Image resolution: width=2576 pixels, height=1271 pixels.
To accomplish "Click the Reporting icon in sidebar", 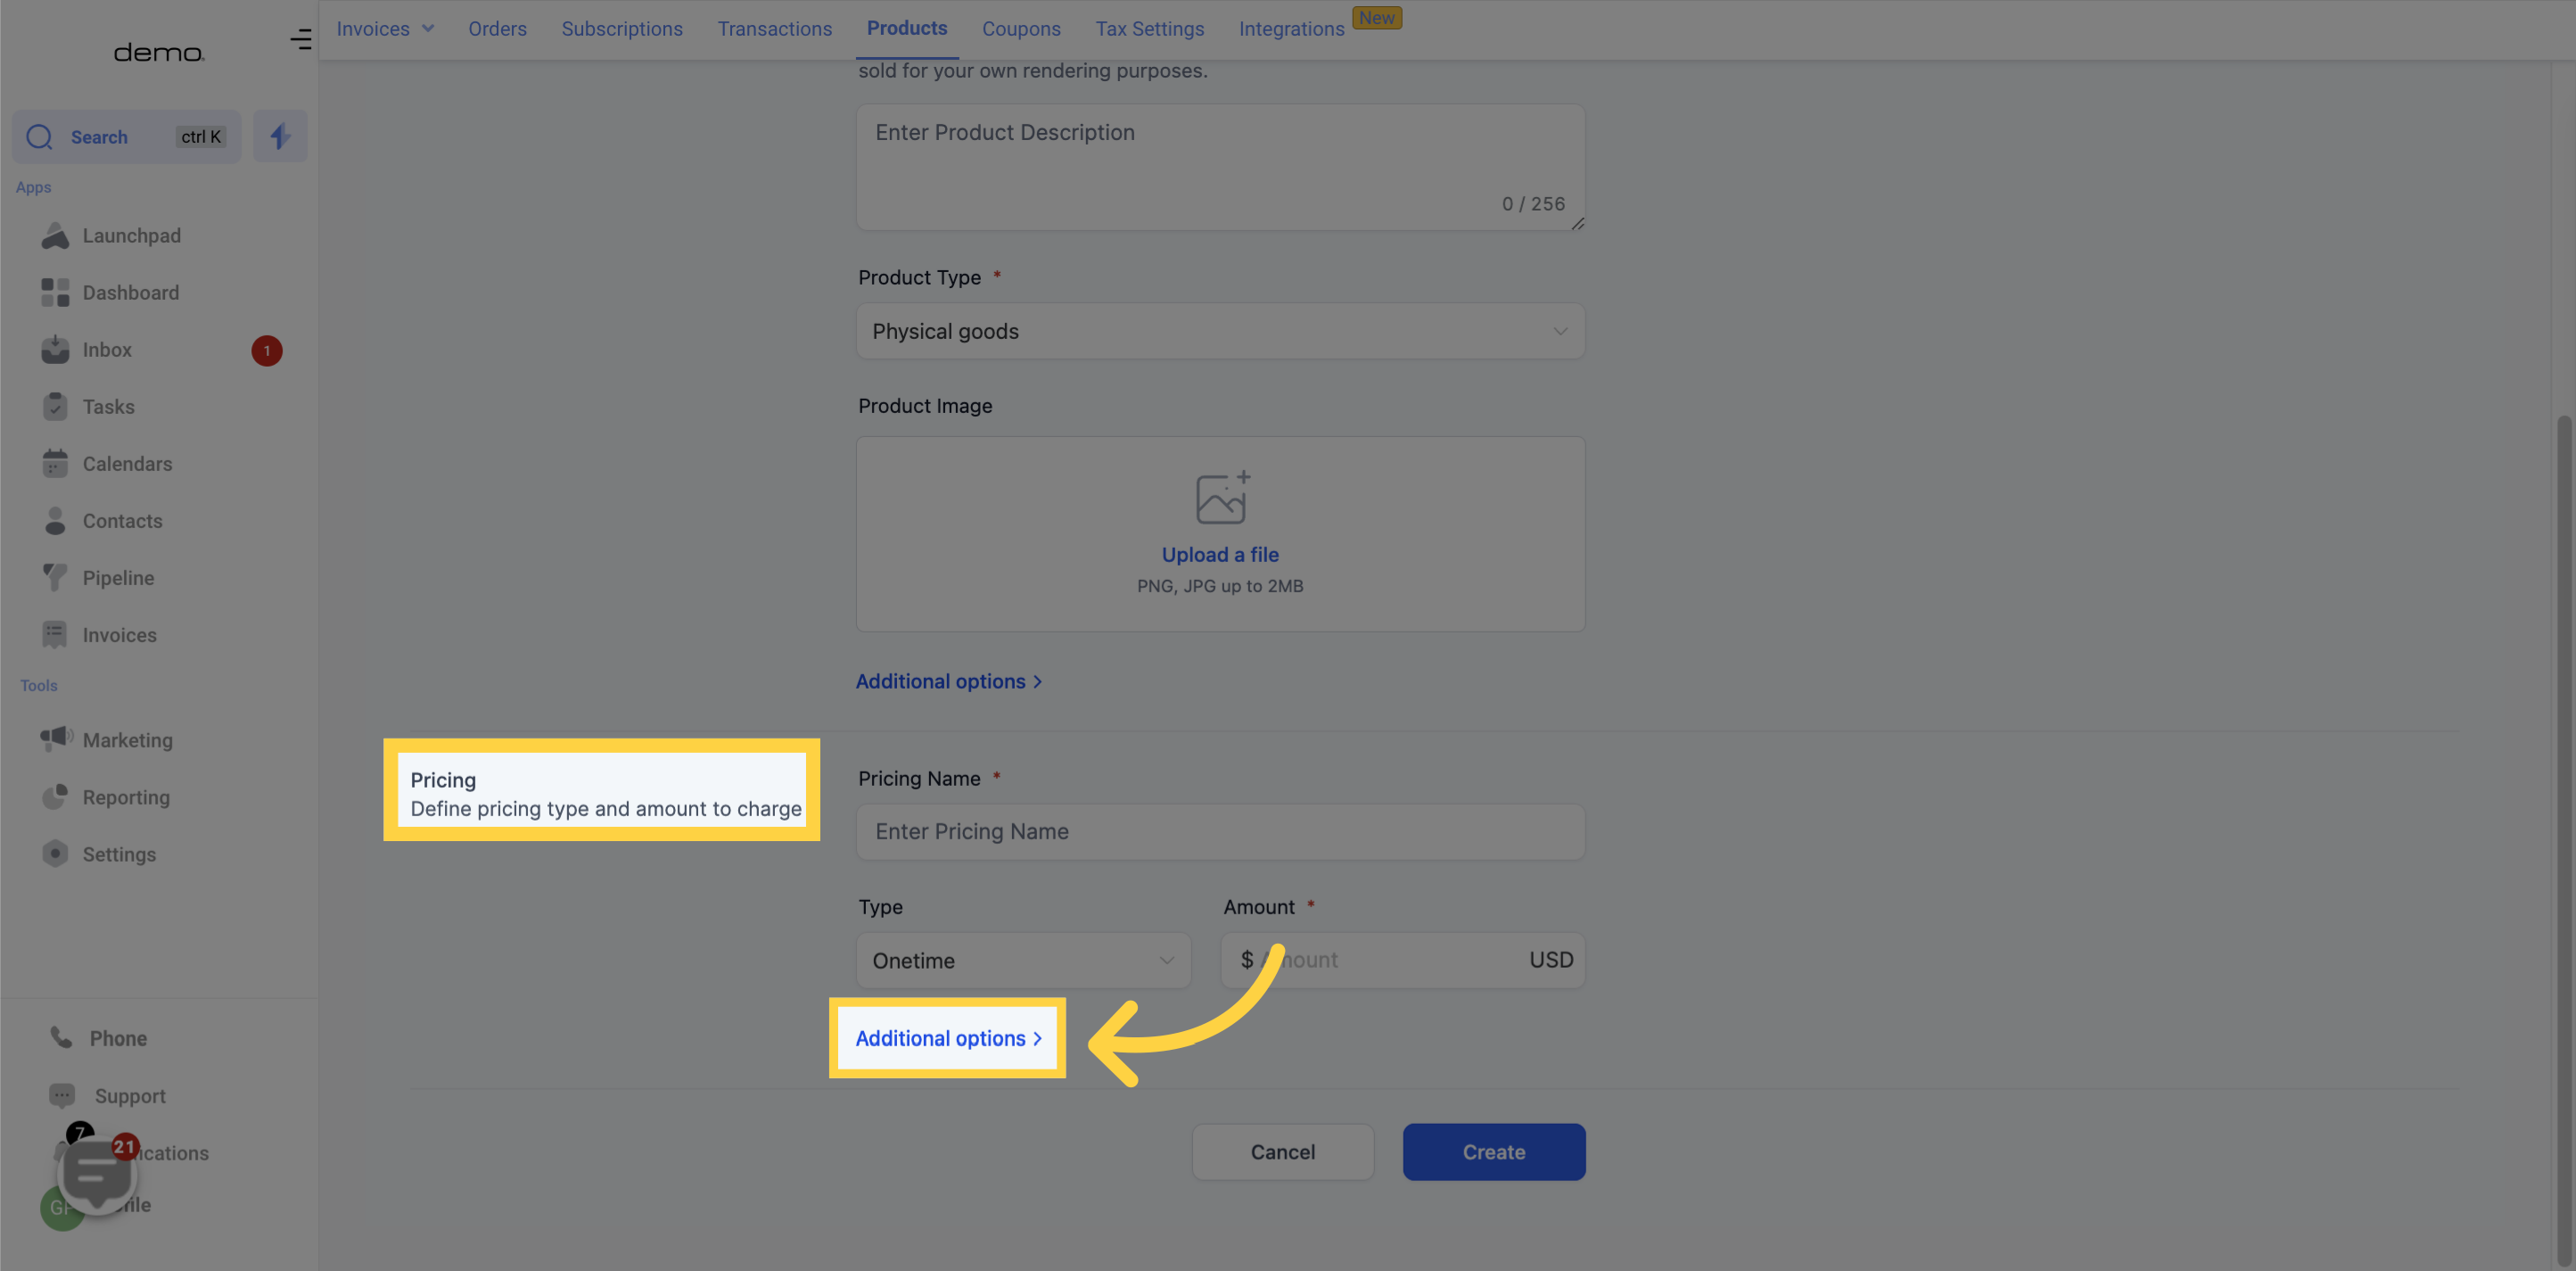I will pyautogui.click(x=54, y=797).
